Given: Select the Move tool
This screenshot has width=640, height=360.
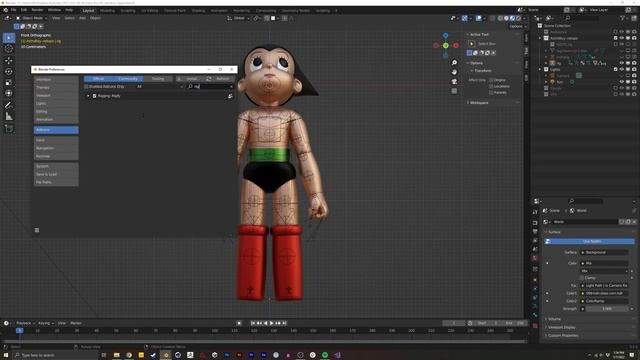Looking at the screenshot, I should point(9,60).
